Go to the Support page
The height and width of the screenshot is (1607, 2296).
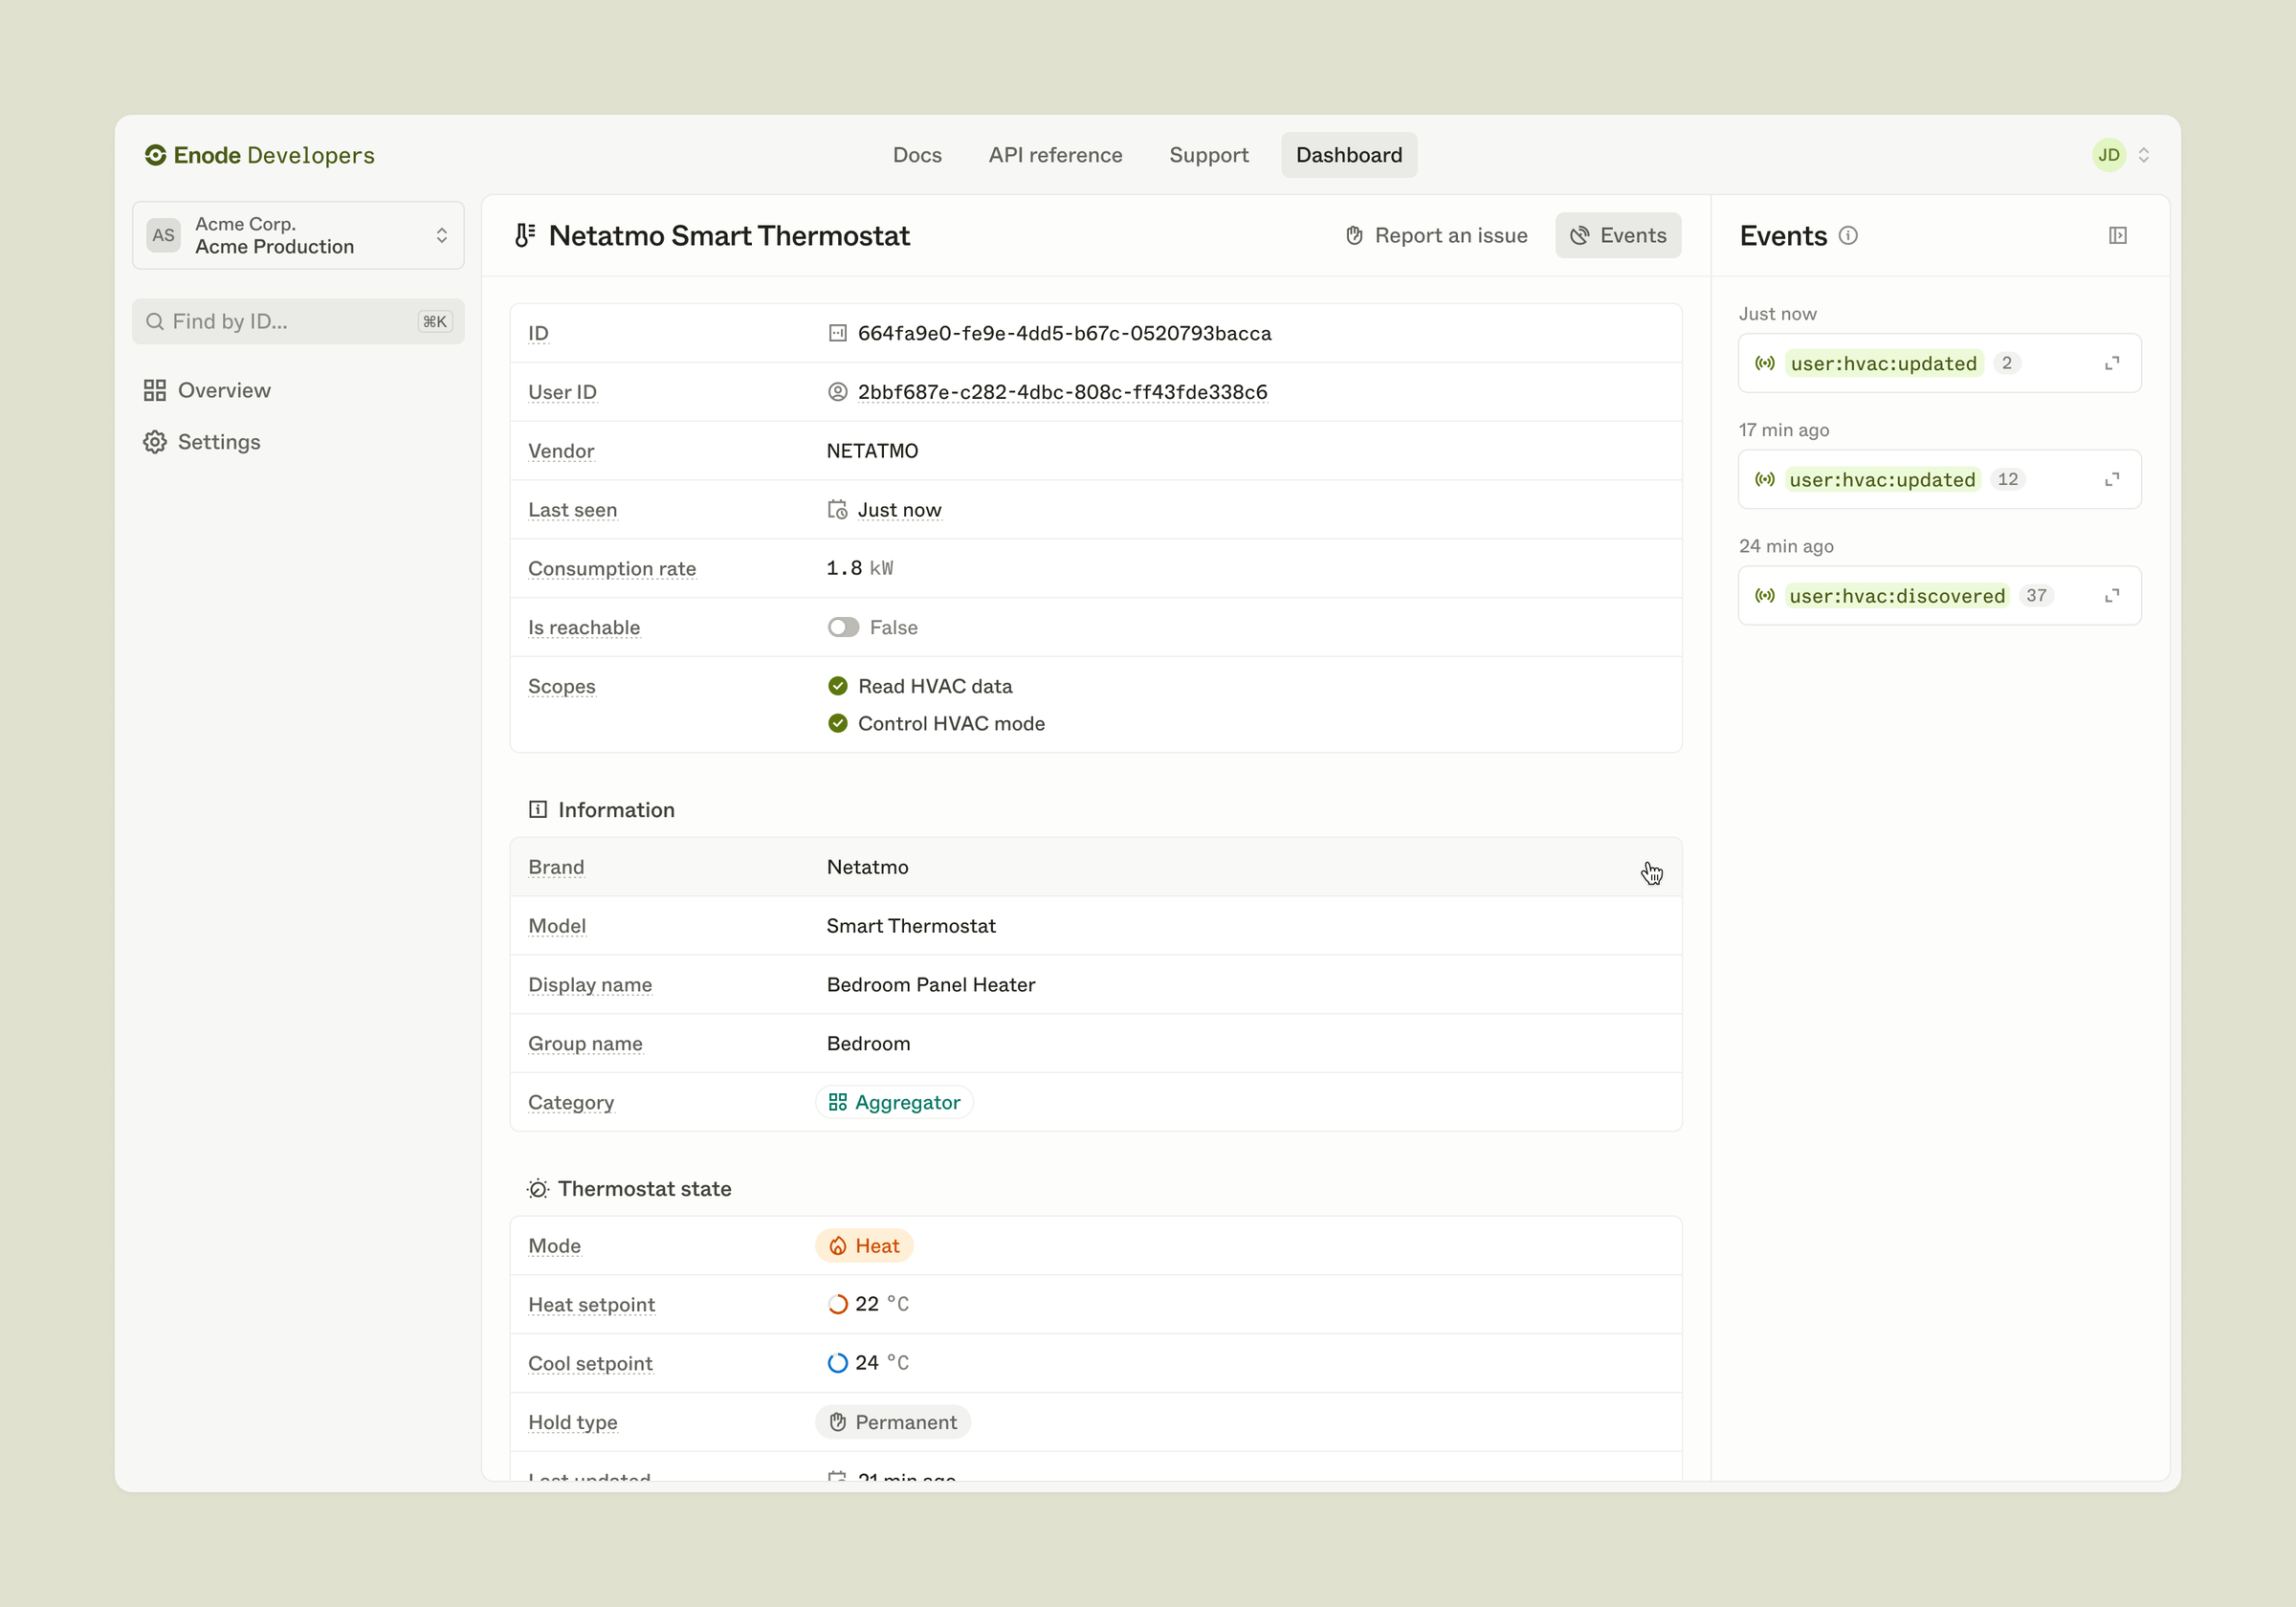tap(1208, 155)
